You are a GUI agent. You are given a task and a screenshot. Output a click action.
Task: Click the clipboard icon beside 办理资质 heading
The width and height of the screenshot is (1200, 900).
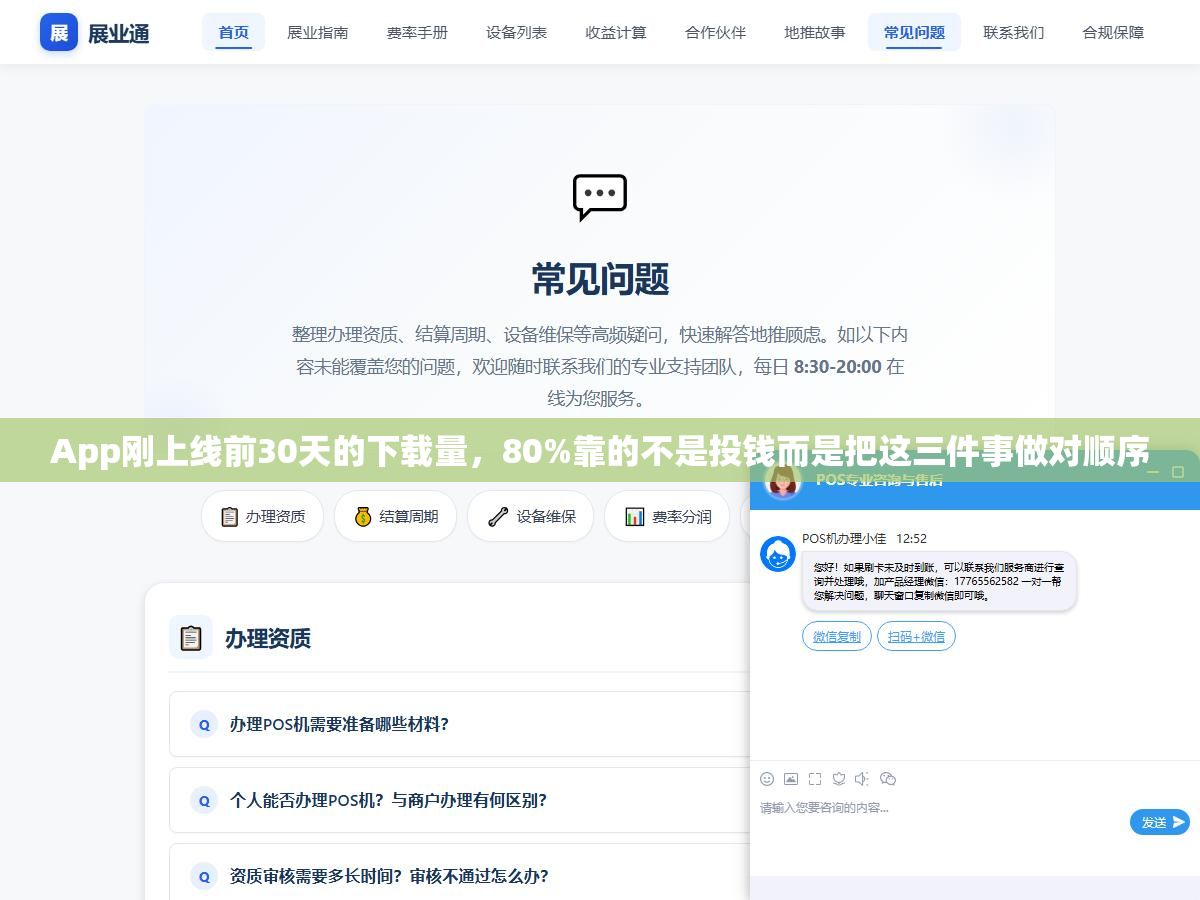coord(191,638)
